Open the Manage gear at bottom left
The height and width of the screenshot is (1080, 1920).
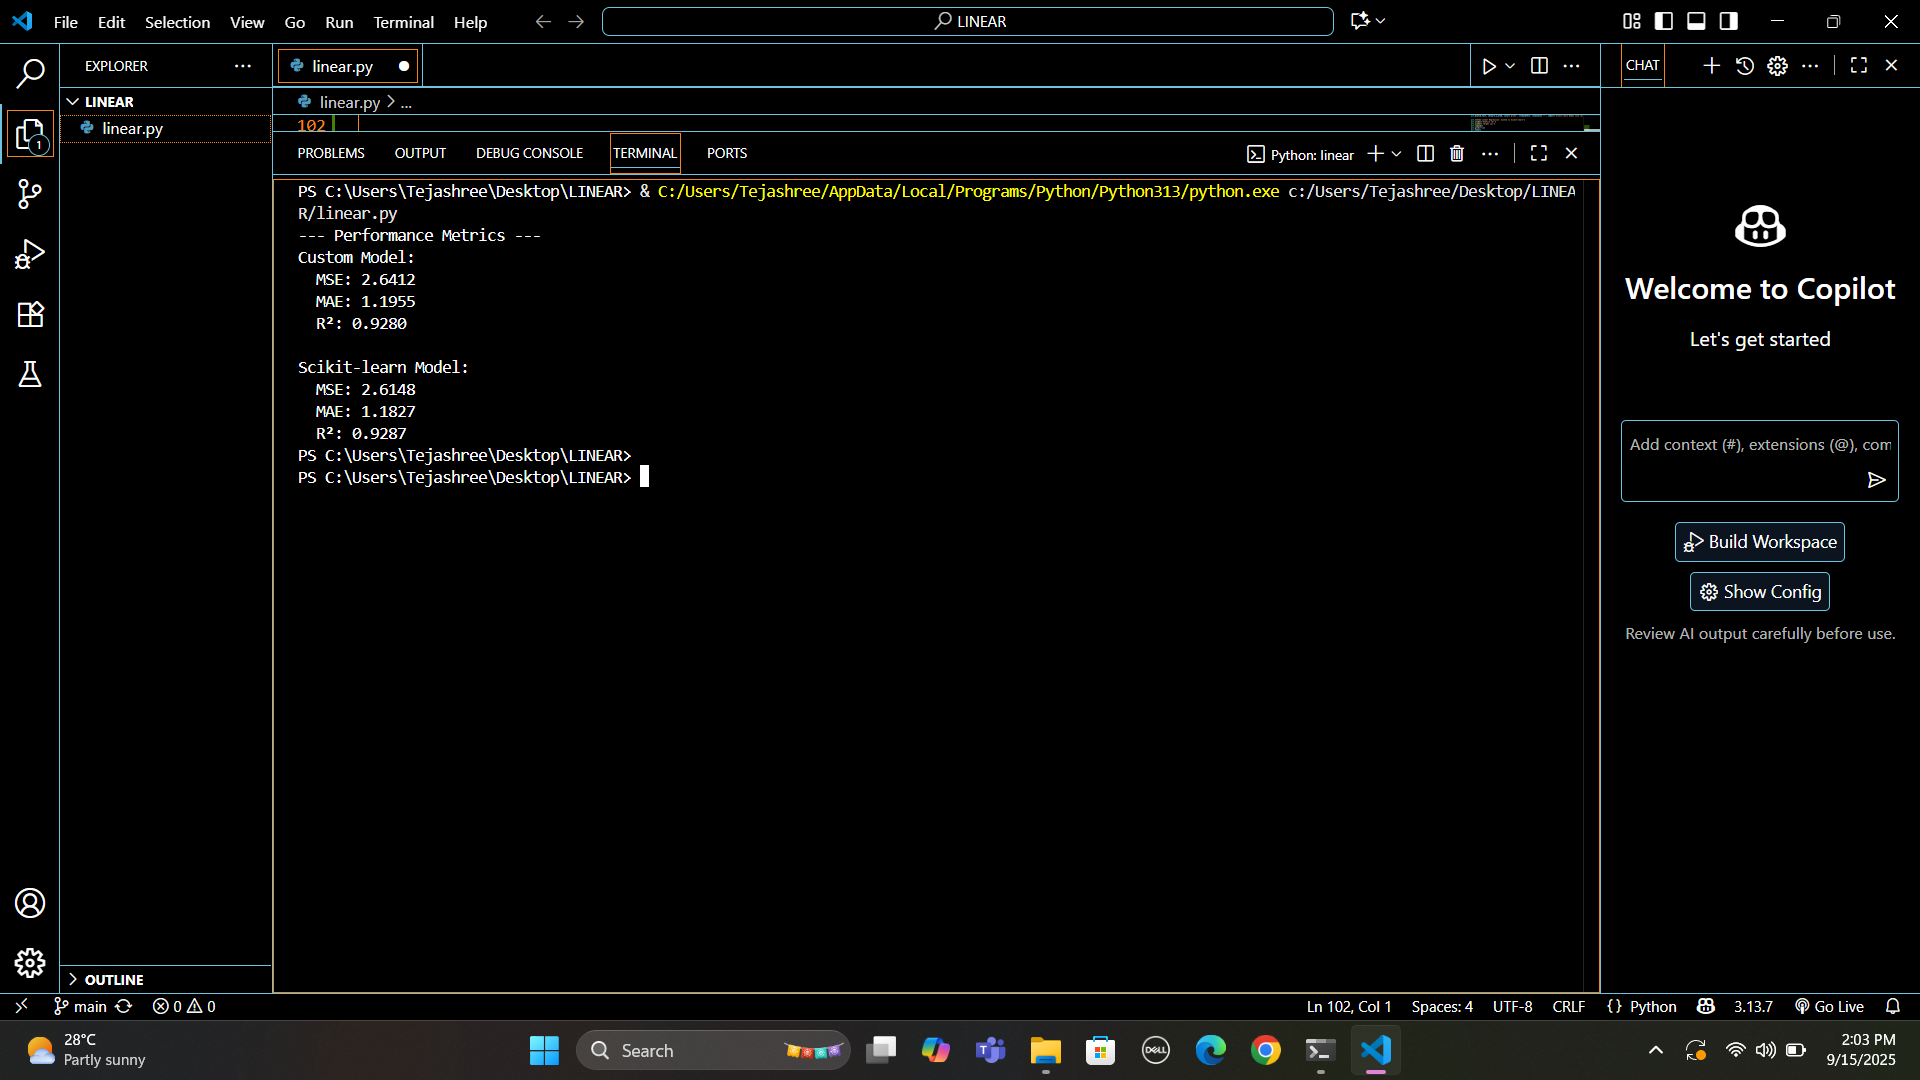tap(30, 962)
